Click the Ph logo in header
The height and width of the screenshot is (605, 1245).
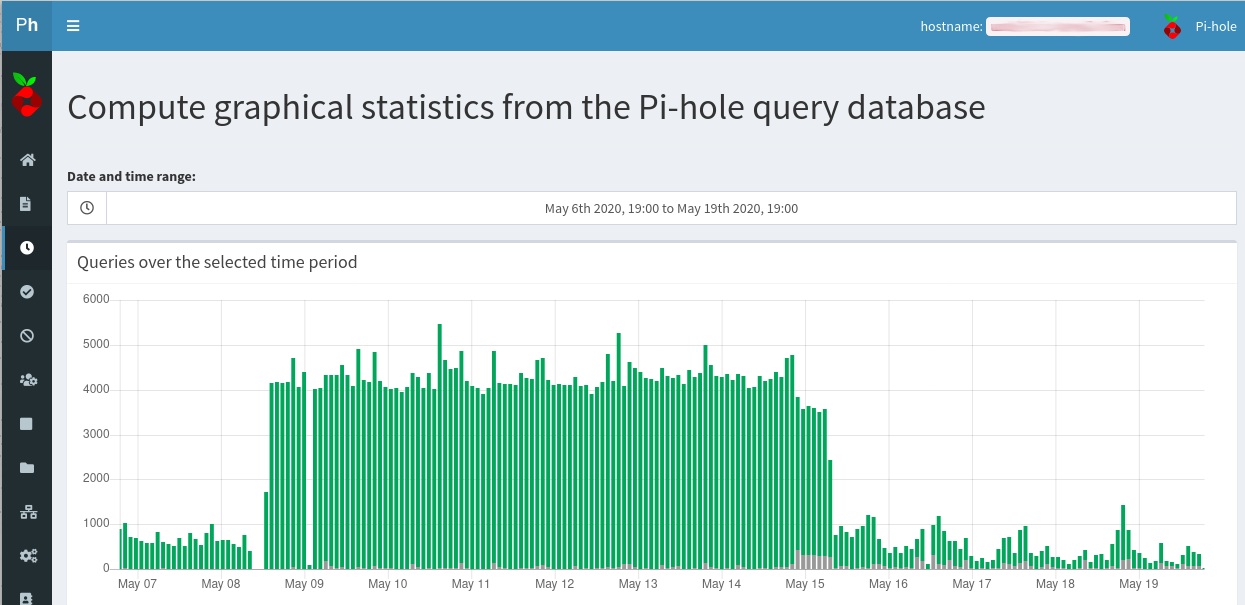tap(27, 25)
